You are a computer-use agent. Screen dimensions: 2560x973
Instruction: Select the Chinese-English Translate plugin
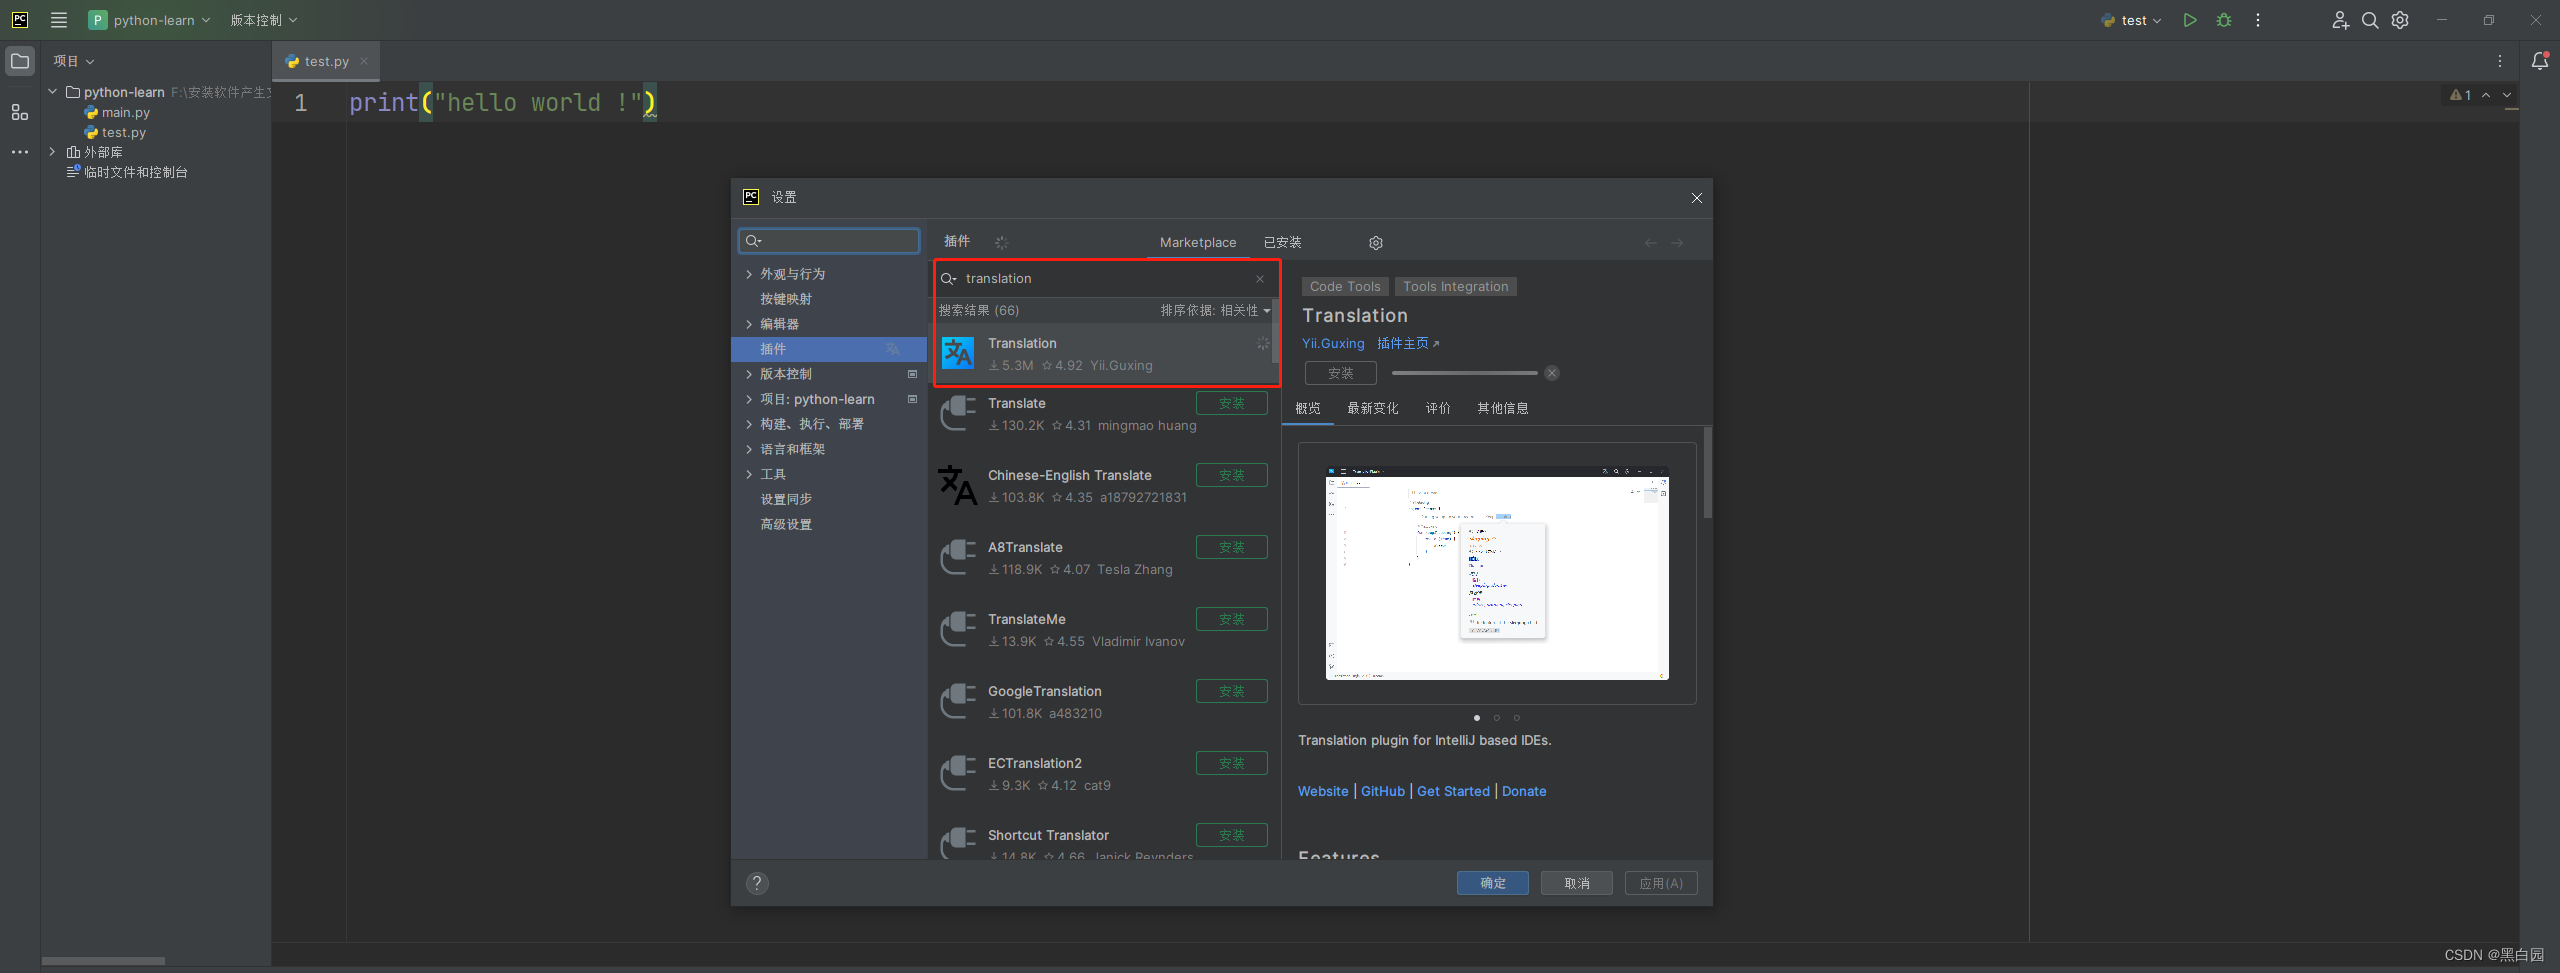1105,486
